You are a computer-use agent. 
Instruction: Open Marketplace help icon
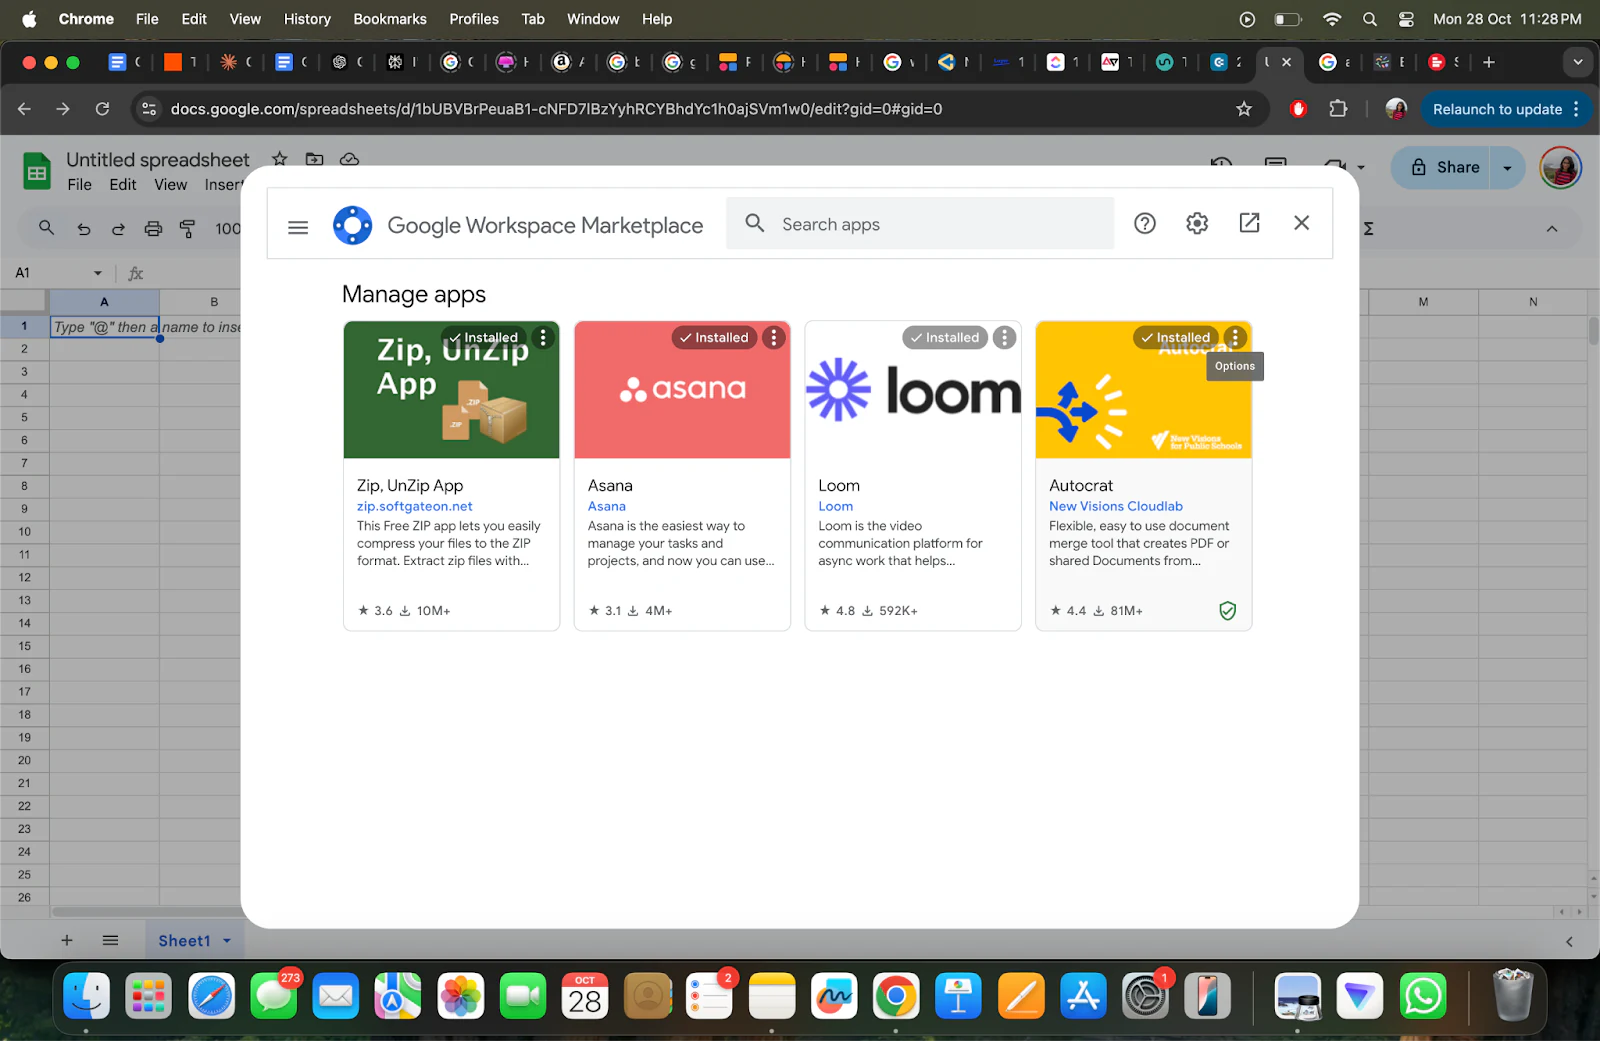1145,224
